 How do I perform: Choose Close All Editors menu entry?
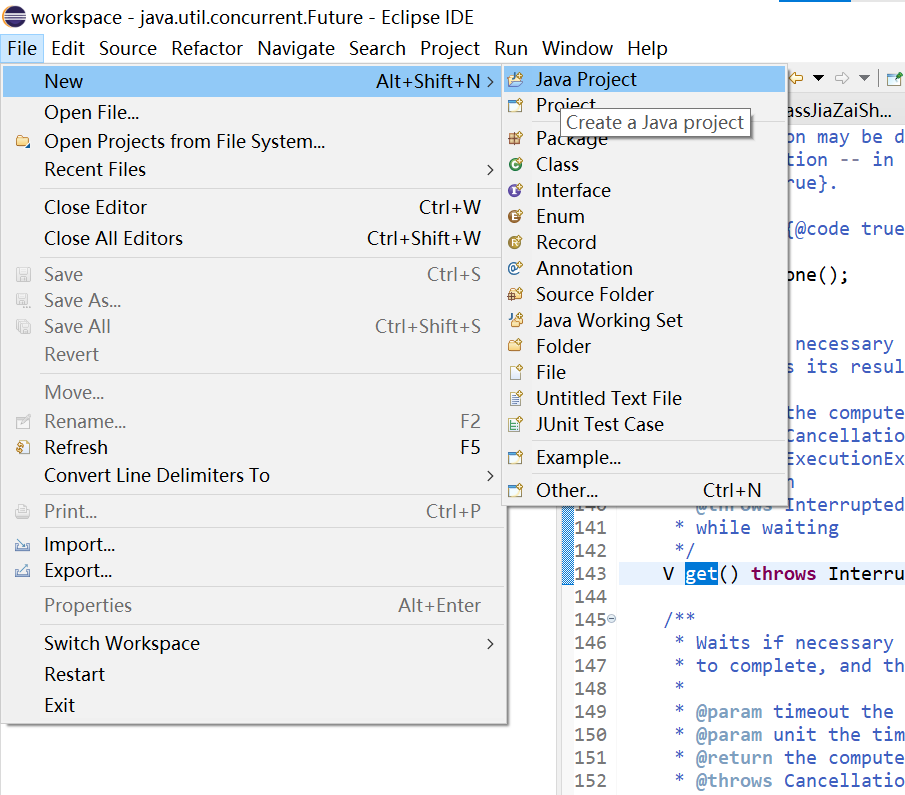pyautogui.click(x=252, y=238)
